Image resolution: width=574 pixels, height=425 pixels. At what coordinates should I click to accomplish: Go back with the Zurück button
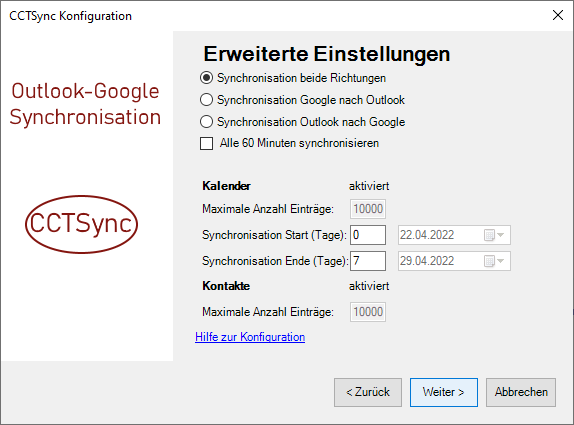point(368,392)
